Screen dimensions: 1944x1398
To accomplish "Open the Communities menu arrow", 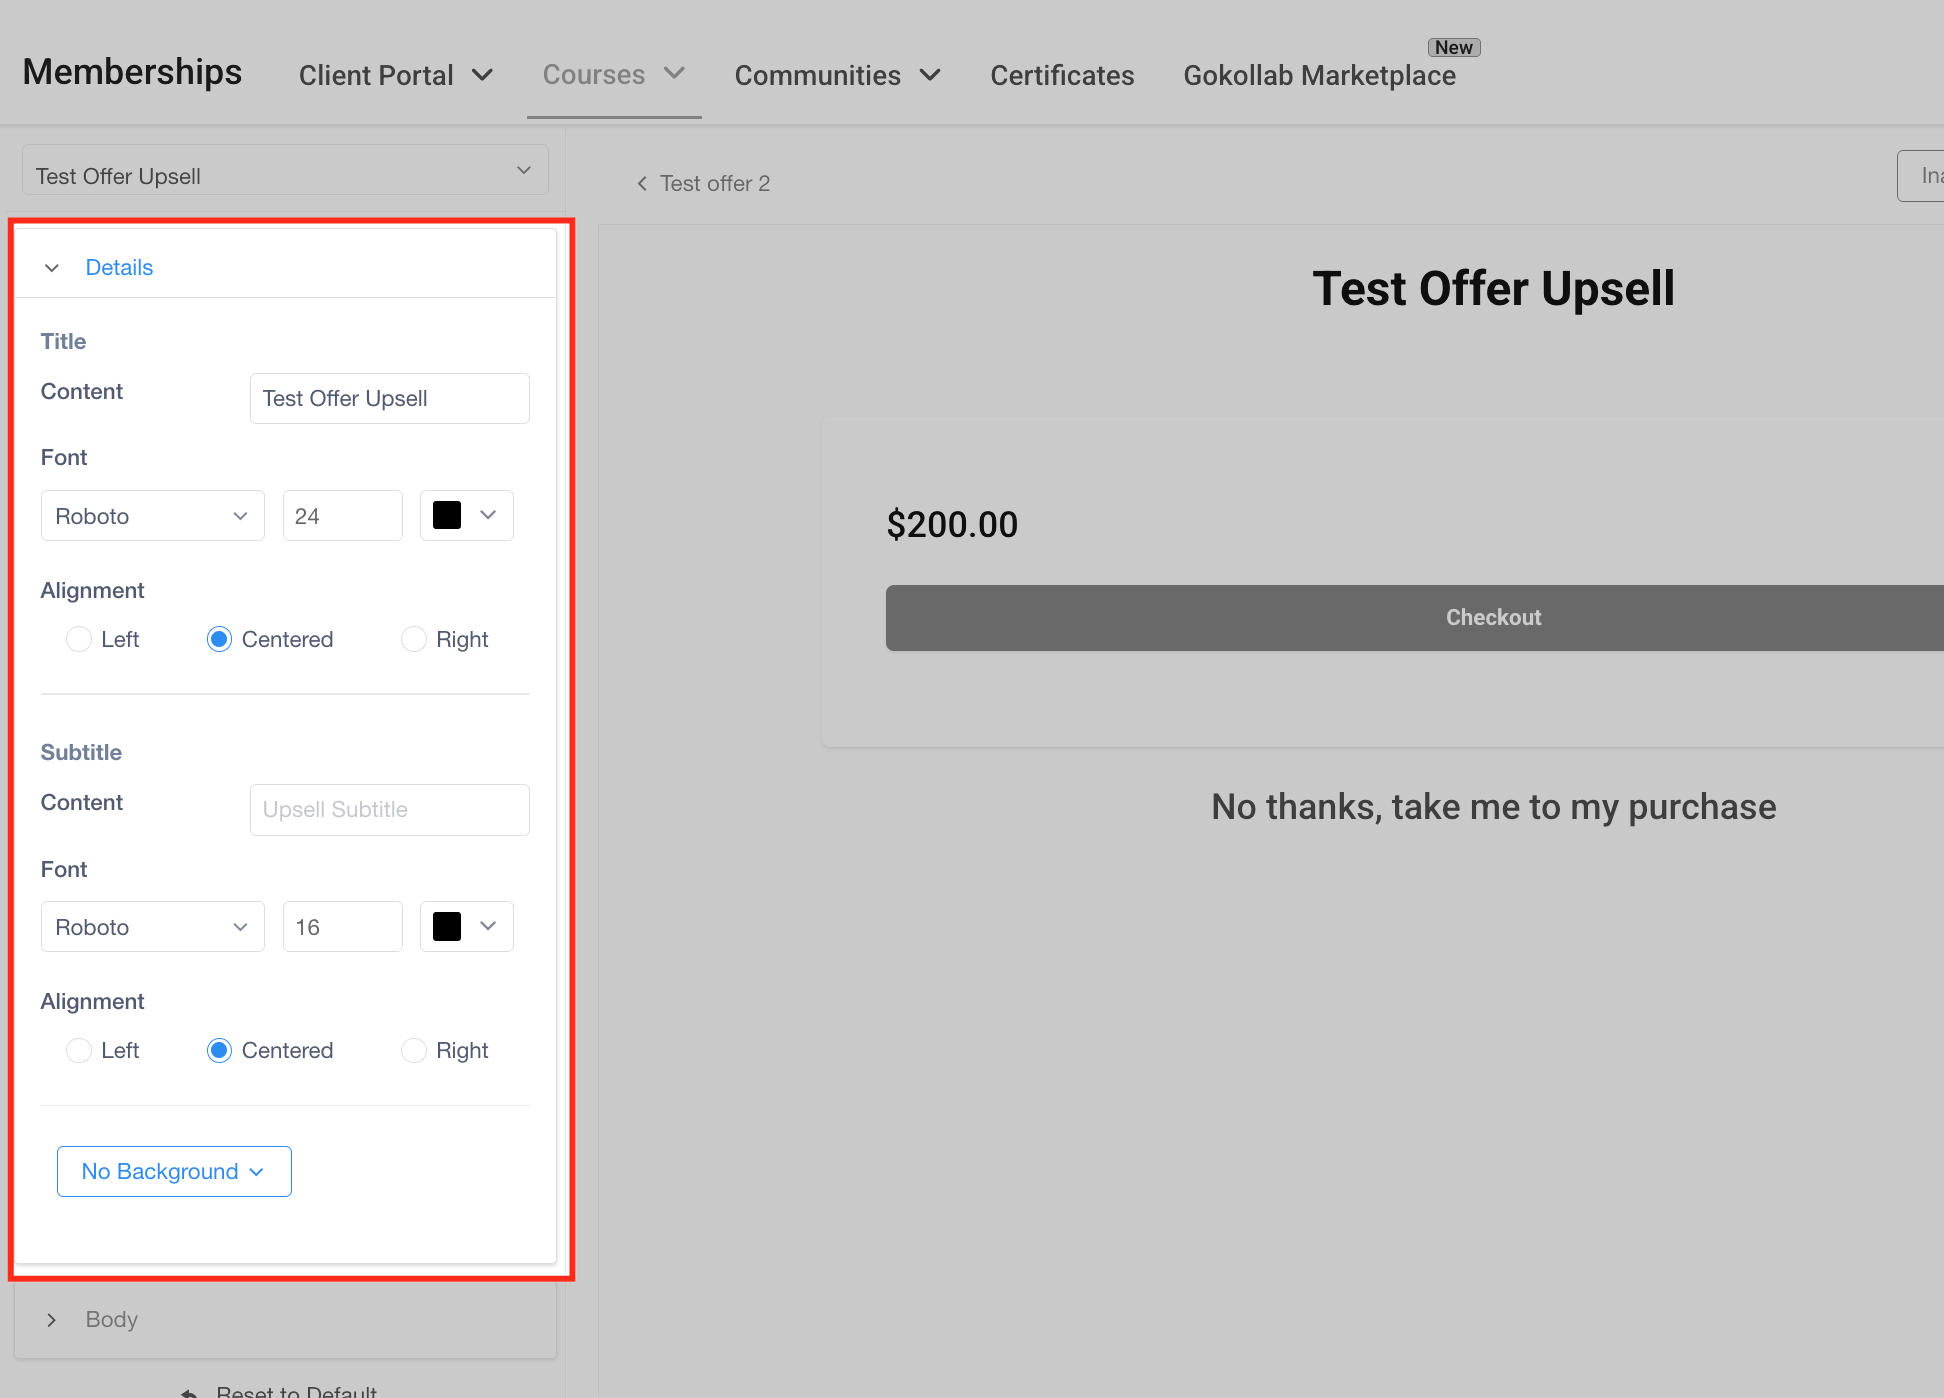I will click(x=930, y=75).
